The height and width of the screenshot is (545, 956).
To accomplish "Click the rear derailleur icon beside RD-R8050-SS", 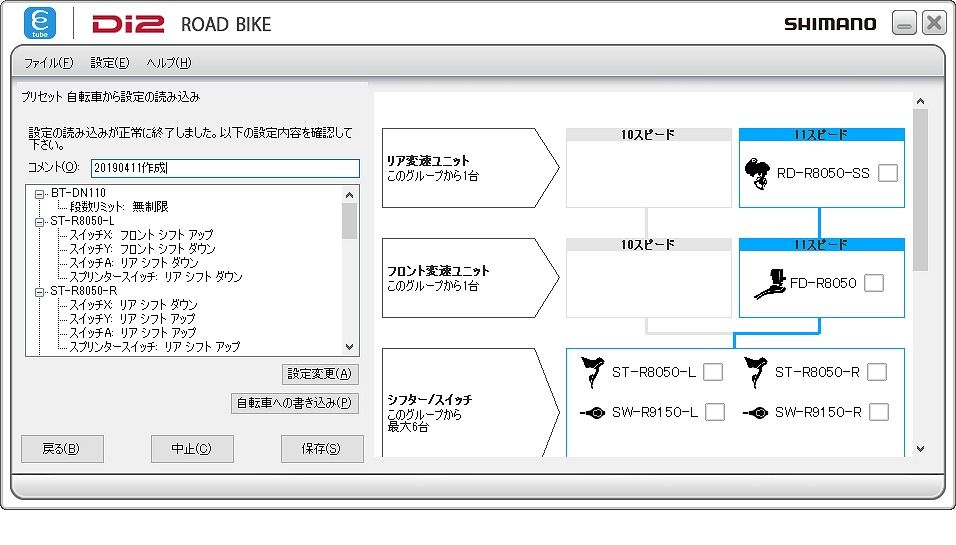I will (757, 174).
